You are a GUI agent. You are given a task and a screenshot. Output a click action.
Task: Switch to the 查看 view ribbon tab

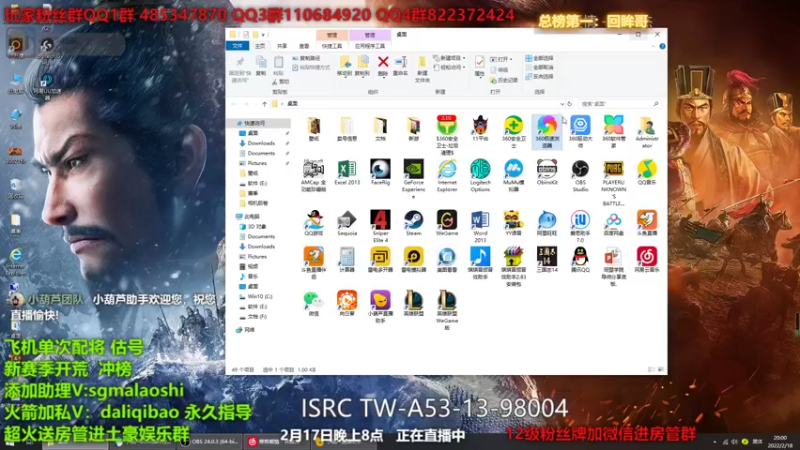coord(304,46)
